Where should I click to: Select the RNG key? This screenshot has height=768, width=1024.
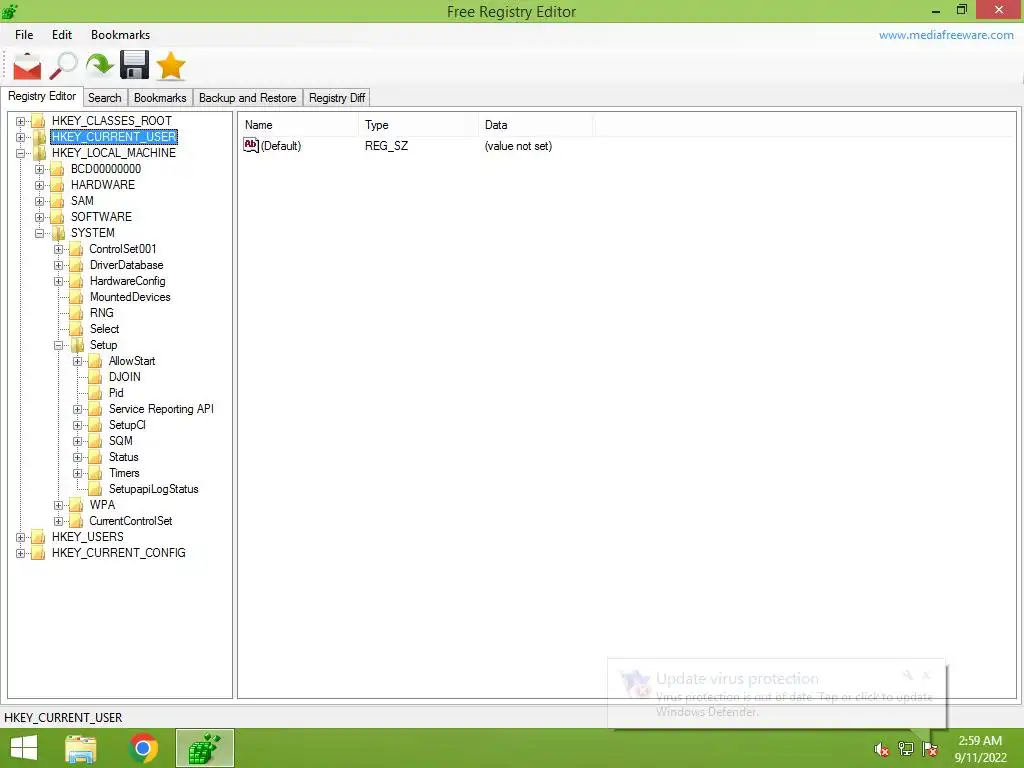(102, 313)
